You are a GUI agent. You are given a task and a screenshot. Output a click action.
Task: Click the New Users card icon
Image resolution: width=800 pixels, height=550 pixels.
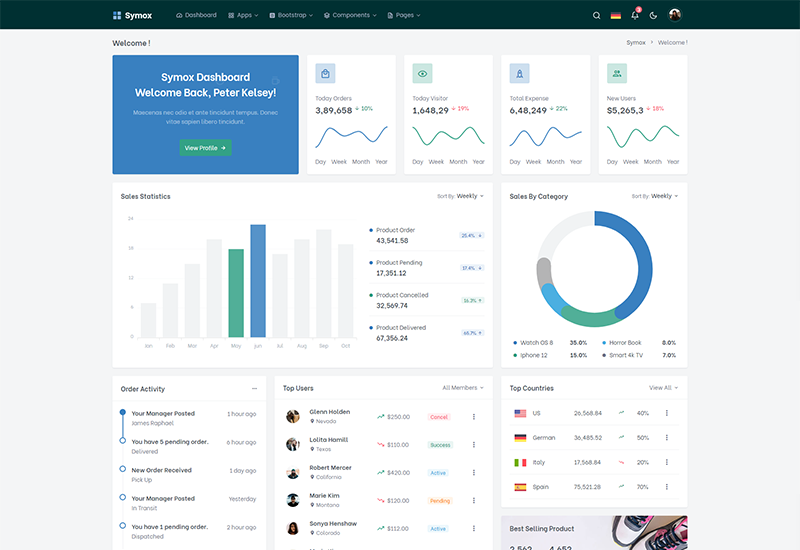[x=616, y=73]
